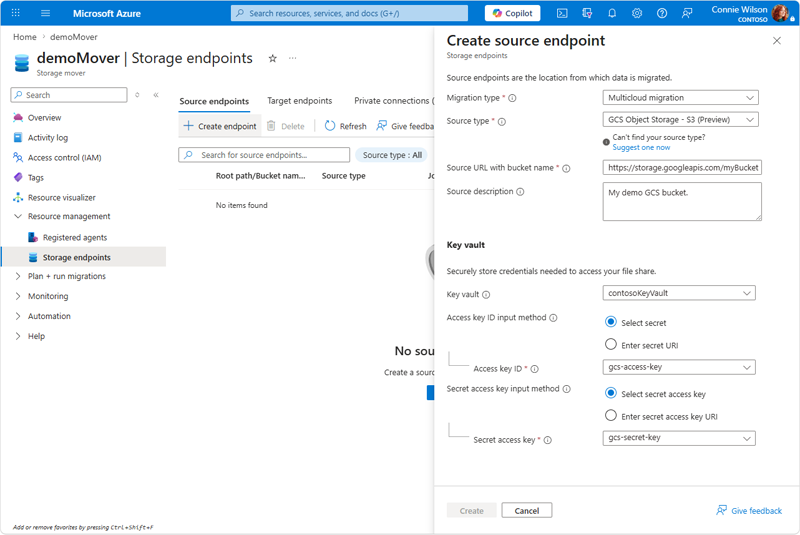Choose the Enter secret URI radio option
Viewport: 800px width, 535px height.
tap(610, 344)
